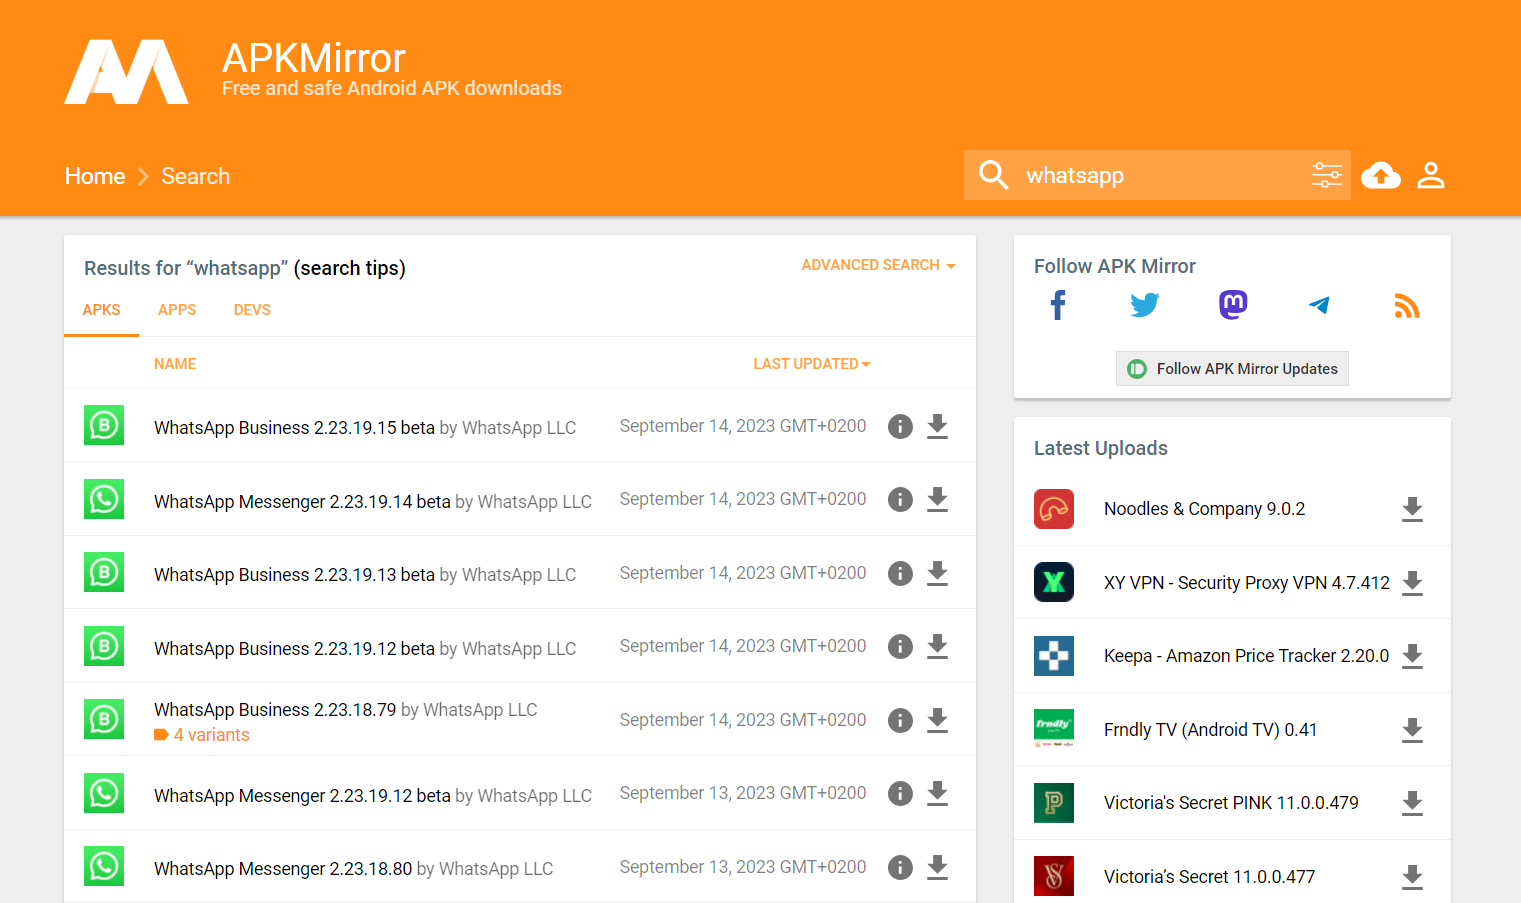
Task: Click XY VPN app thumbnail
Action: pos(1054,582)
